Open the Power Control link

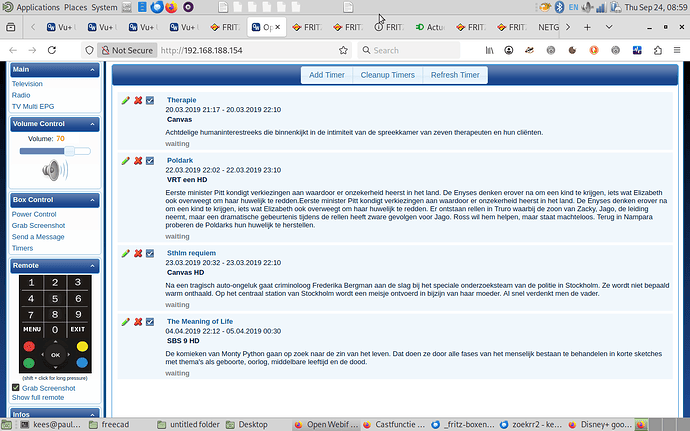tap(34, 214)
